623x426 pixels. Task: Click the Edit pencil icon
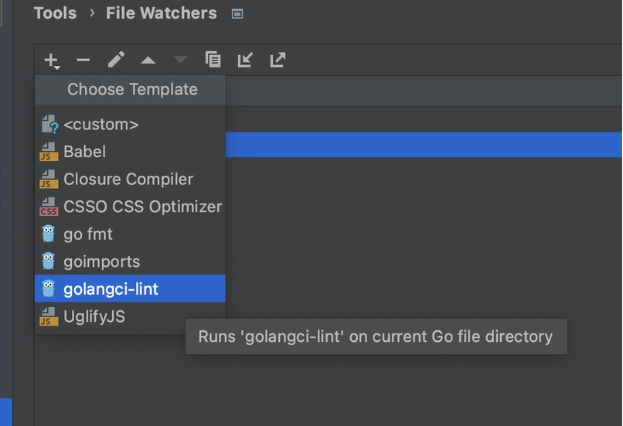pyautogui.click(x=116, y=61)
